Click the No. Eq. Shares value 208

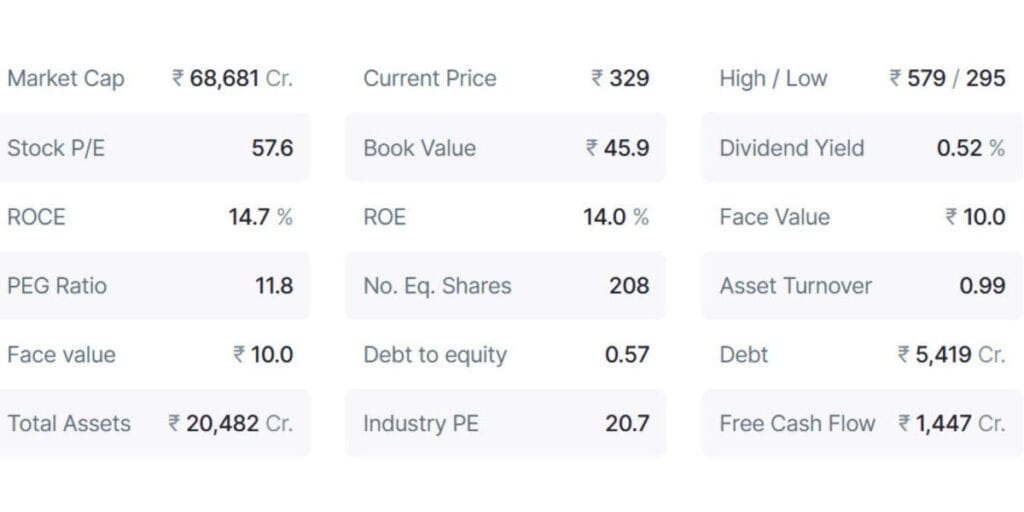629,286
